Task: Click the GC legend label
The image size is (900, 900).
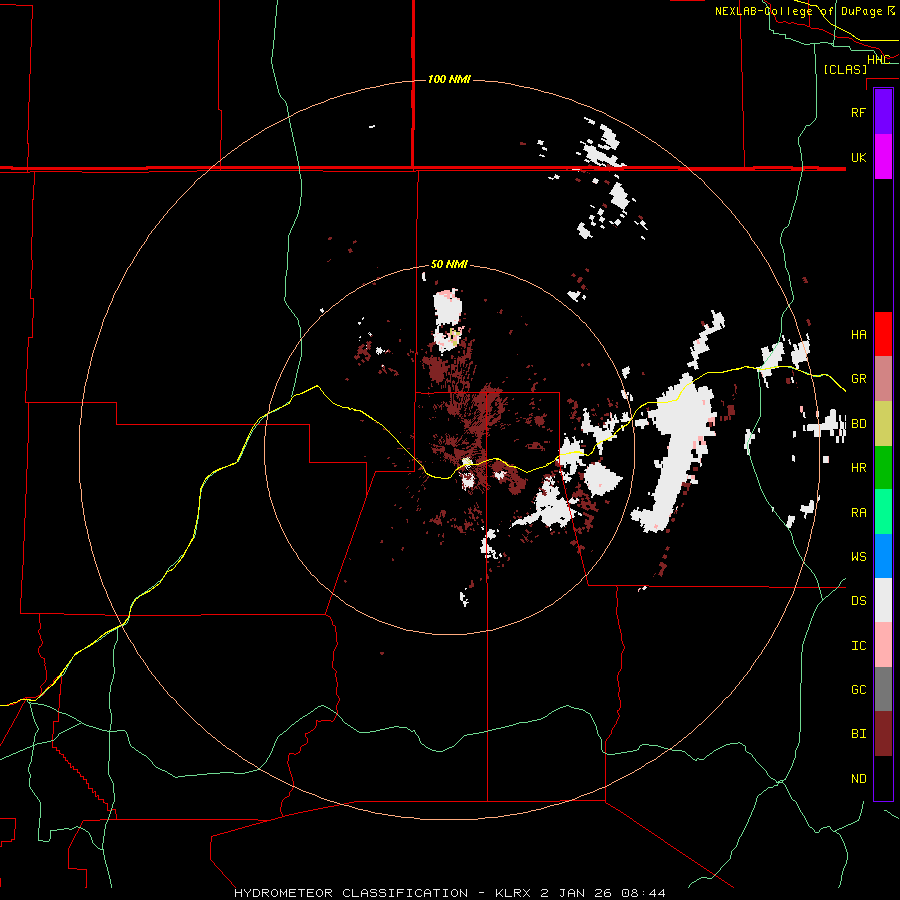Action: (858, 690)
